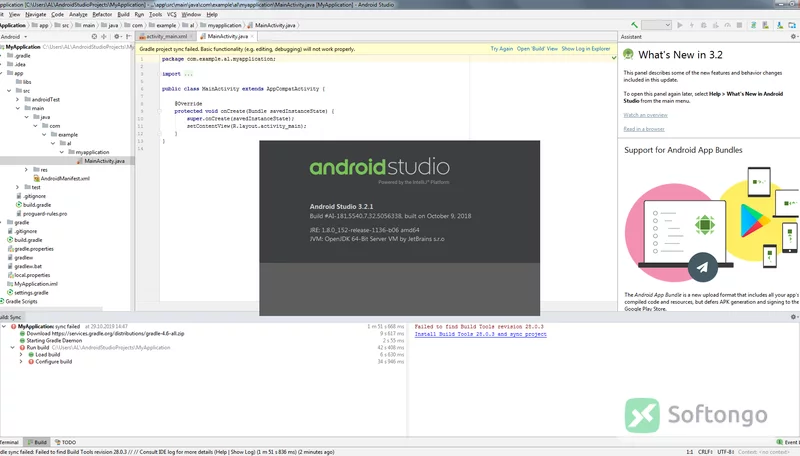Expand the Configure build node
This screenshot has height=456, width=800.
pyautogui.click(x=21, y=362)
